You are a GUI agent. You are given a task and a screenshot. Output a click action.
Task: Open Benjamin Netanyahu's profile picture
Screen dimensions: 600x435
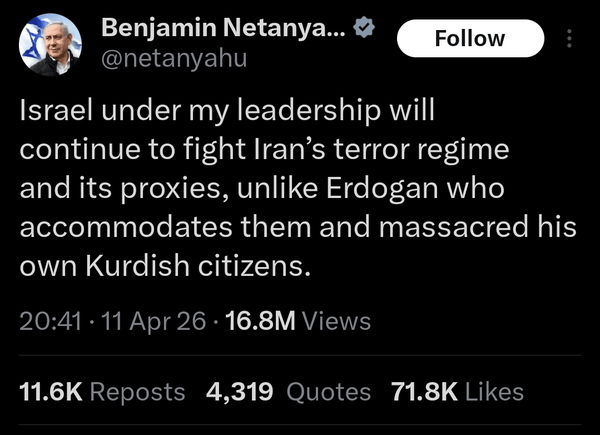coord(50,44)
